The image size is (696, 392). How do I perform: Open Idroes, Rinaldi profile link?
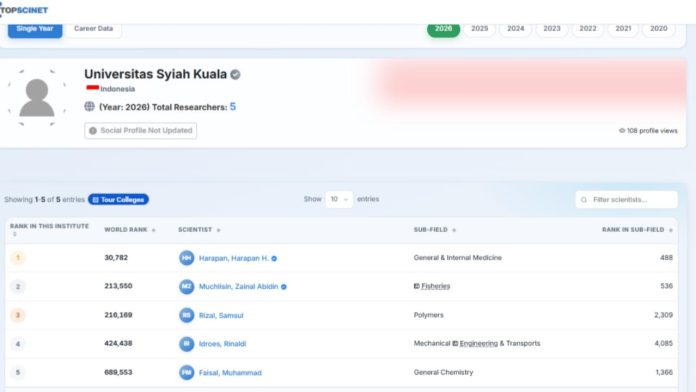point(222,344)
